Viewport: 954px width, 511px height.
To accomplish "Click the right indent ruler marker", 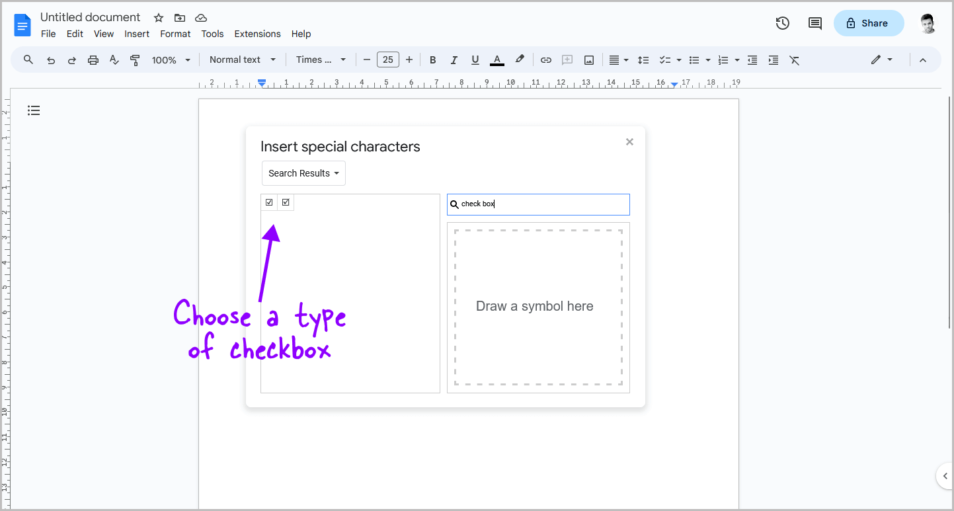I will (674, 84).
